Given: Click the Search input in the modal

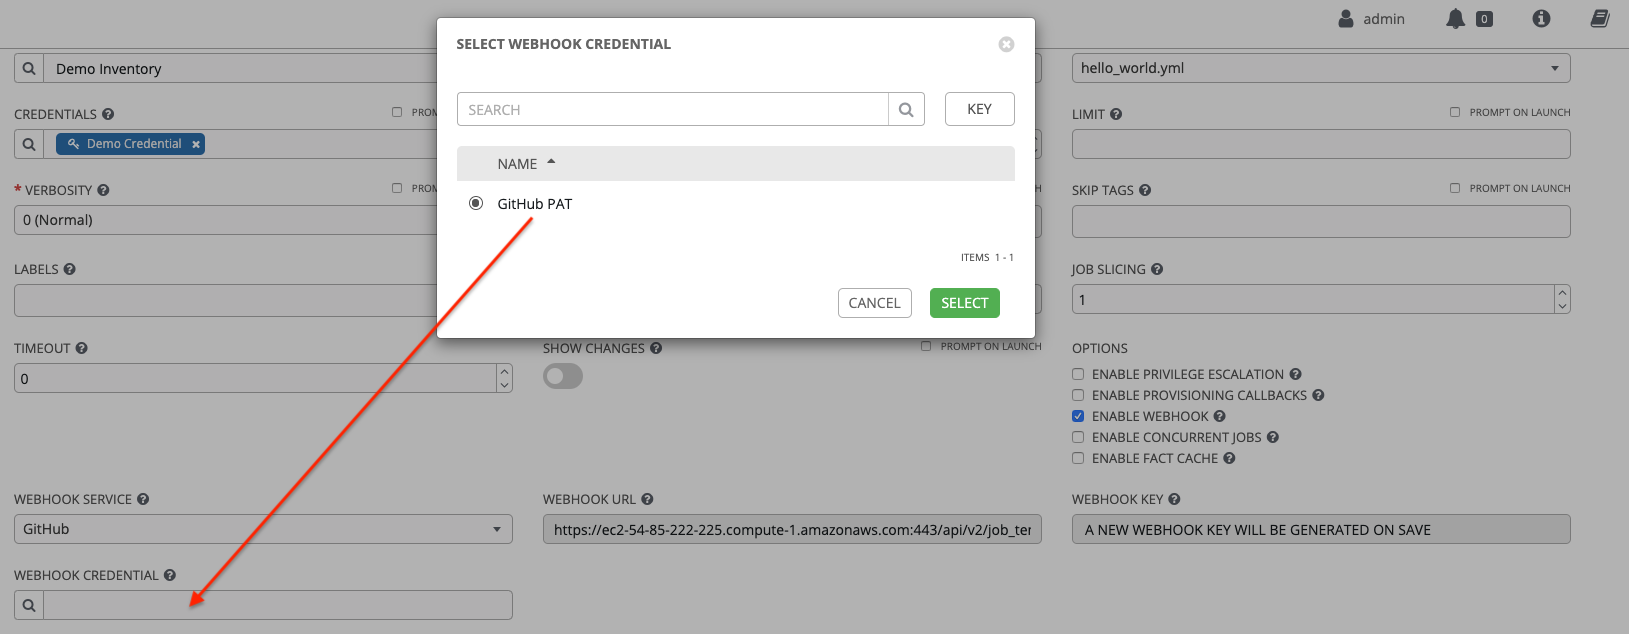Looking at the screenshot, I should point(672,110).
